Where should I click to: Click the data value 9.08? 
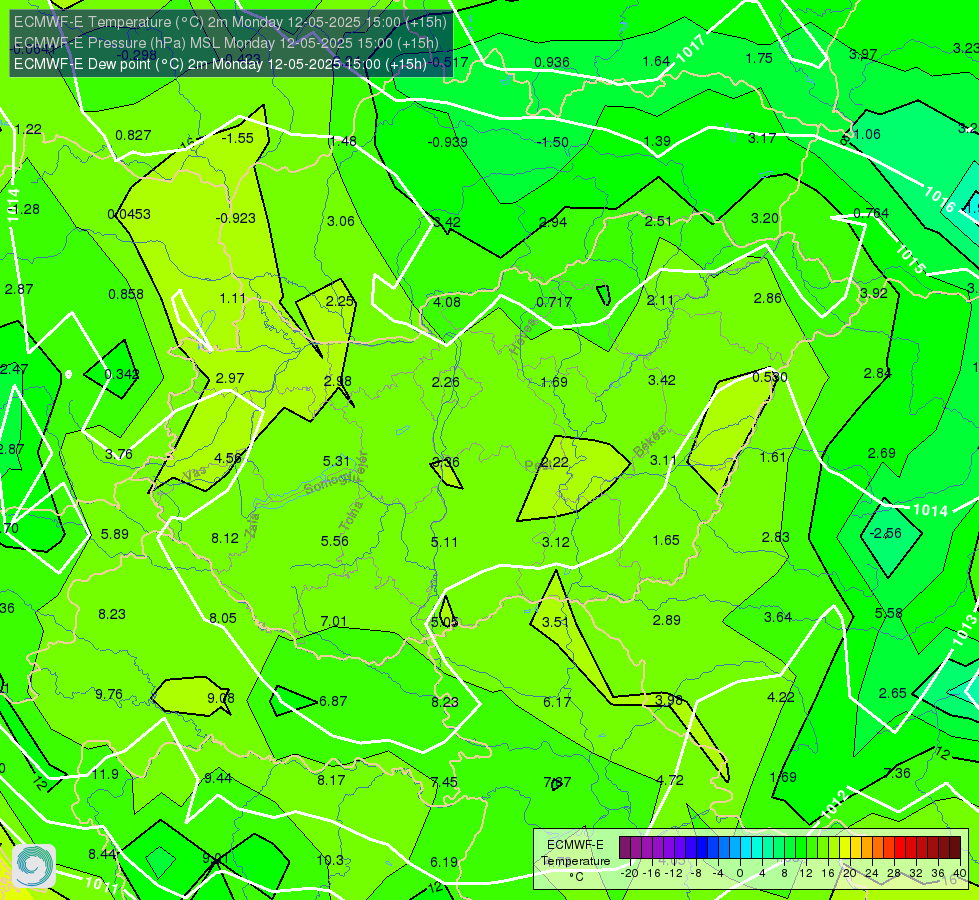(221, 698)
